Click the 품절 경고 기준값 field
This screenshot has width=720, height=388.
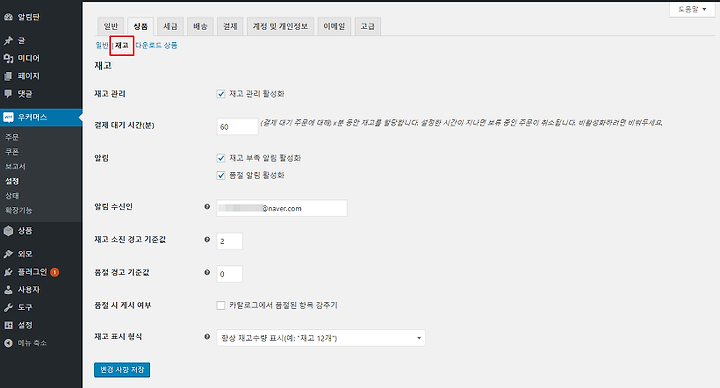[x=230, y=274]
